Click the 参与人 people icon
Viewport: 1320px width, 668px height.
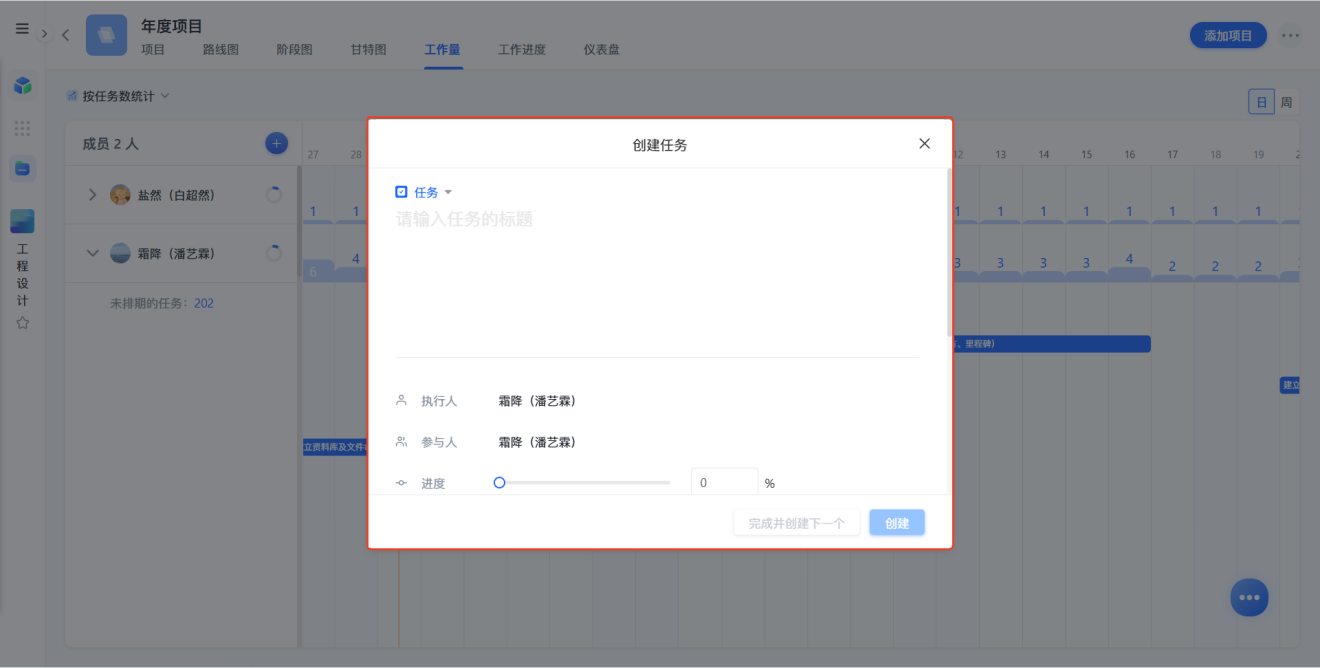[402, 441]
